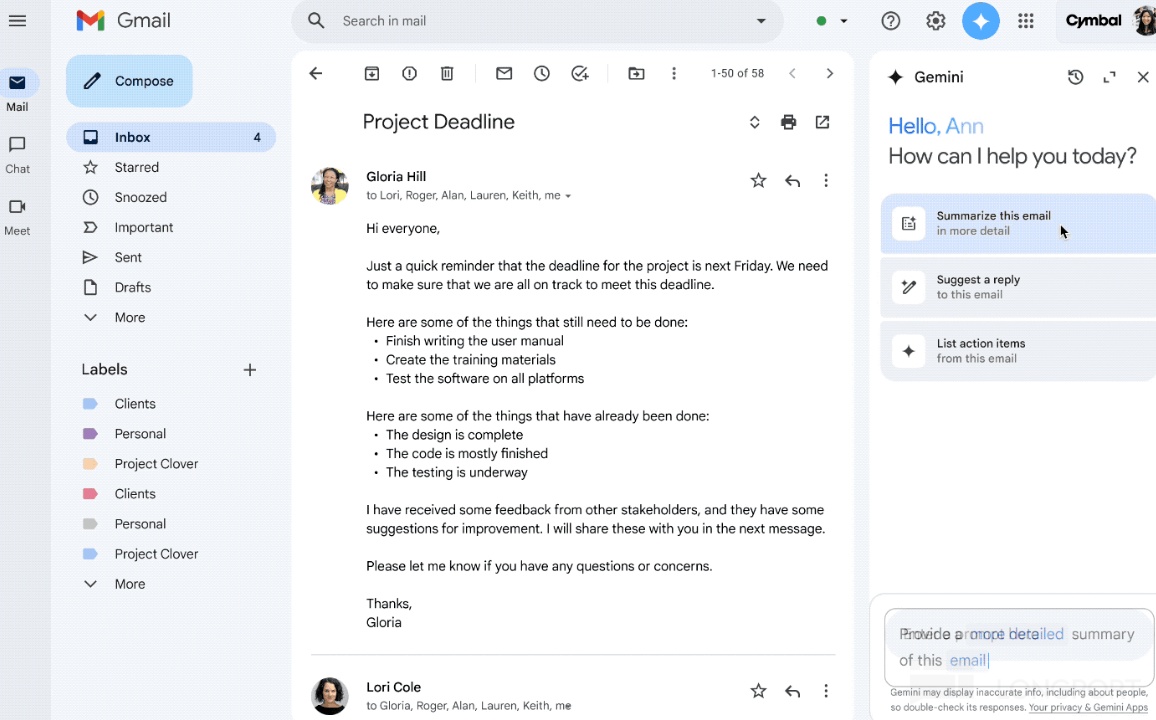Image resolution: width=1156 pixels, height=720 pixels.
Task: Report this email as spam
Action: click(x=409, y=74)
